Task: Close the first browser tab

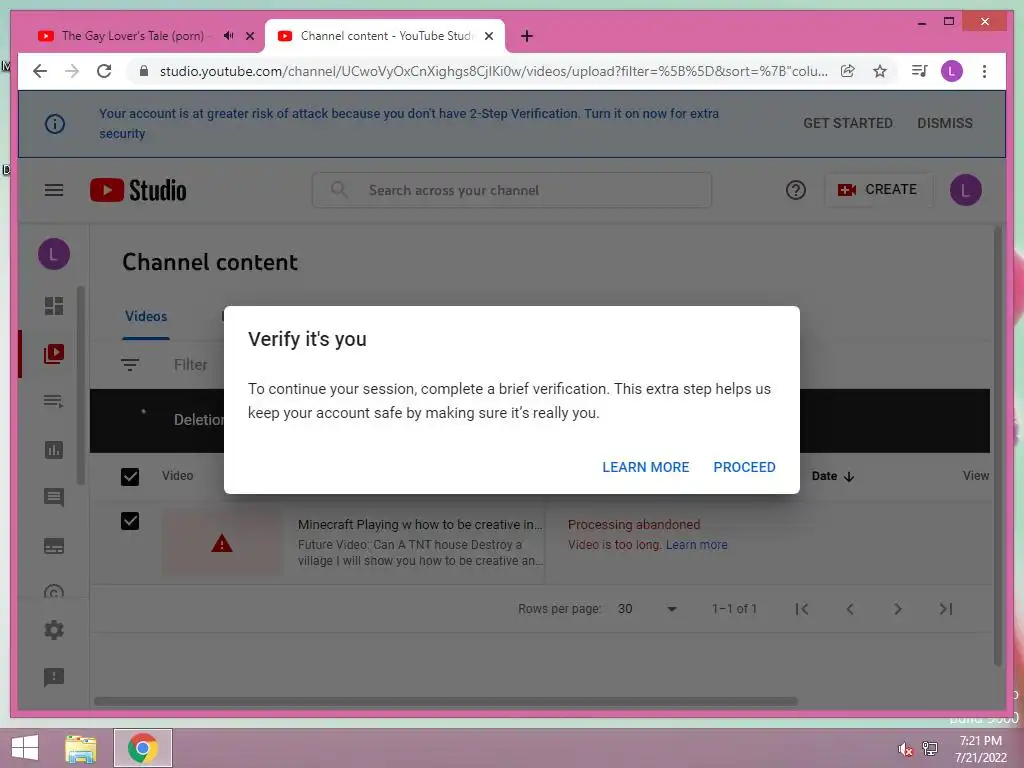Action: pyautogui.click(x=249, y=36)
